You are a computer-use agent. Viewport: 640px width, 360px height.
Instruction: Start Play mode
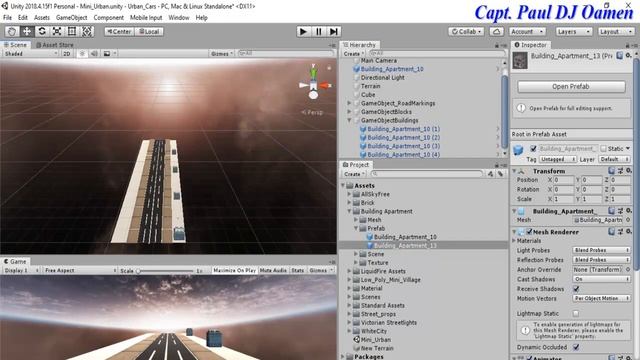pyautogui.click(x=303, y=31)
